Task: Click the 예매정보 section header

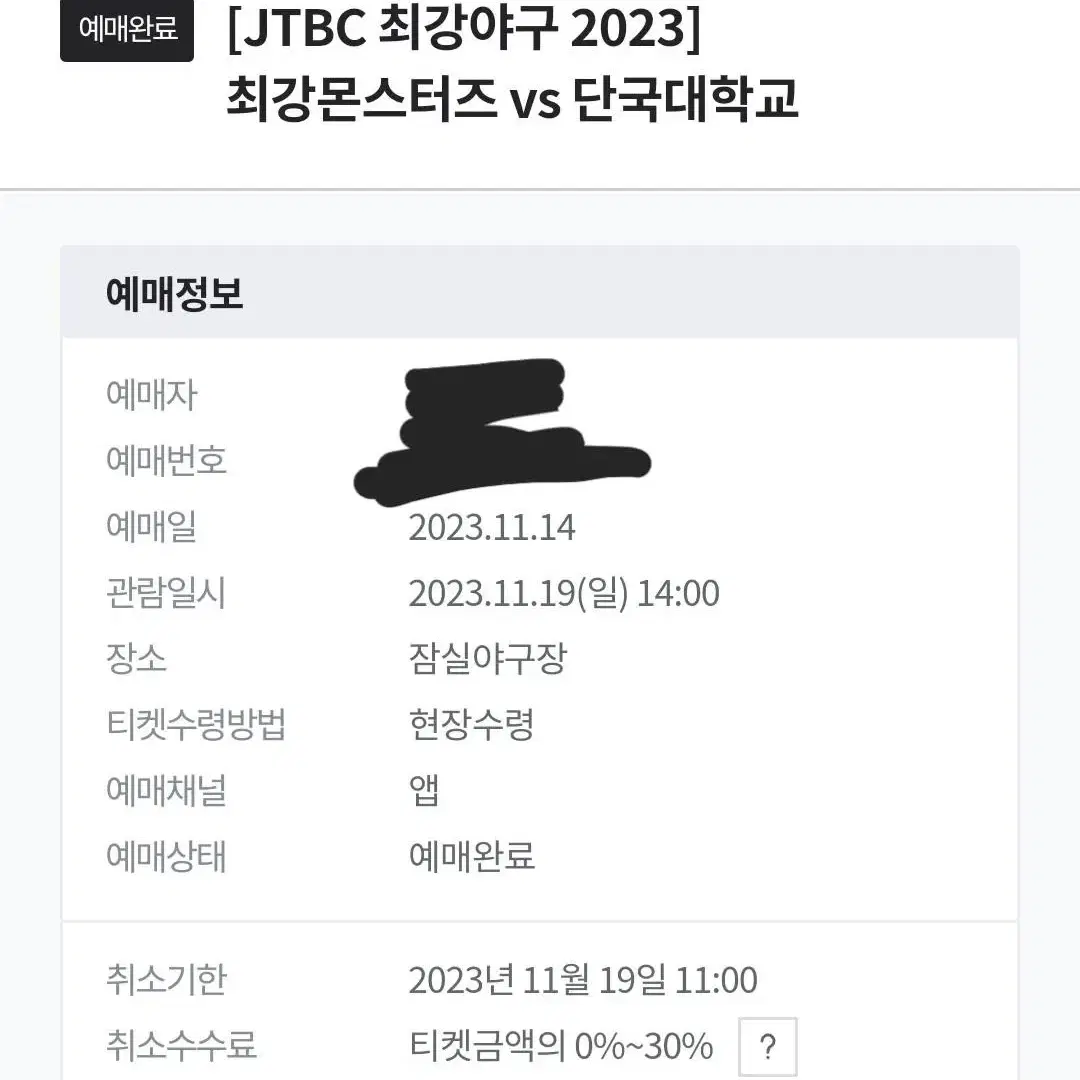Action: 174,293
